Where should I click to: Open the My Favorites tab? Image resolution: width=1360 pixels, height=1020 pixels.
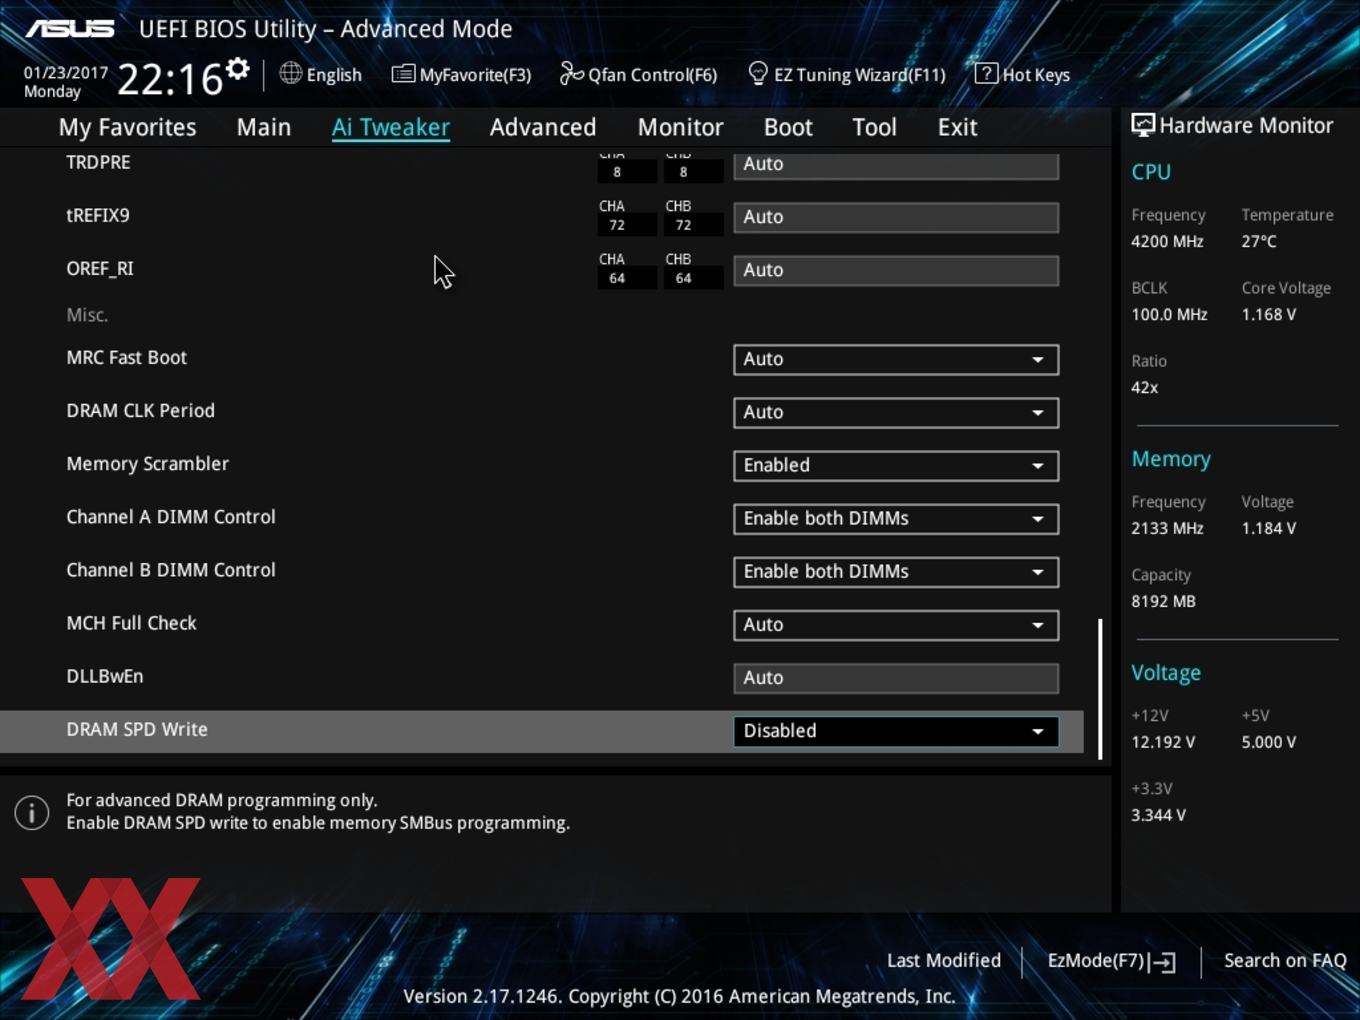[x=127, y=127]
